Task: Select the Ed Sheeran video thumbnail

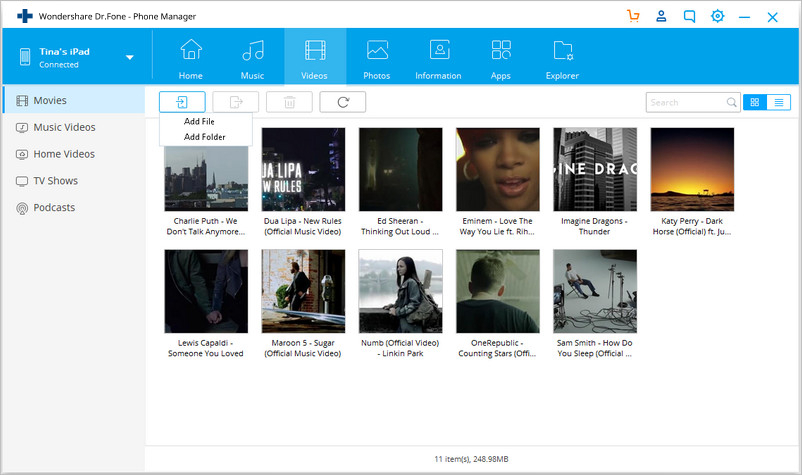Action: (400, 169)
